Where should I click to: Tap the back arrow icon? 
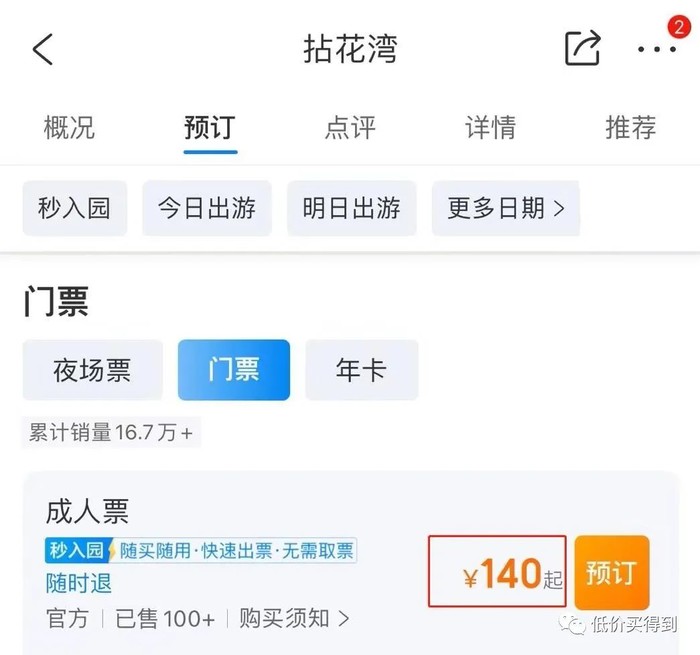click(x=43, y=48)
